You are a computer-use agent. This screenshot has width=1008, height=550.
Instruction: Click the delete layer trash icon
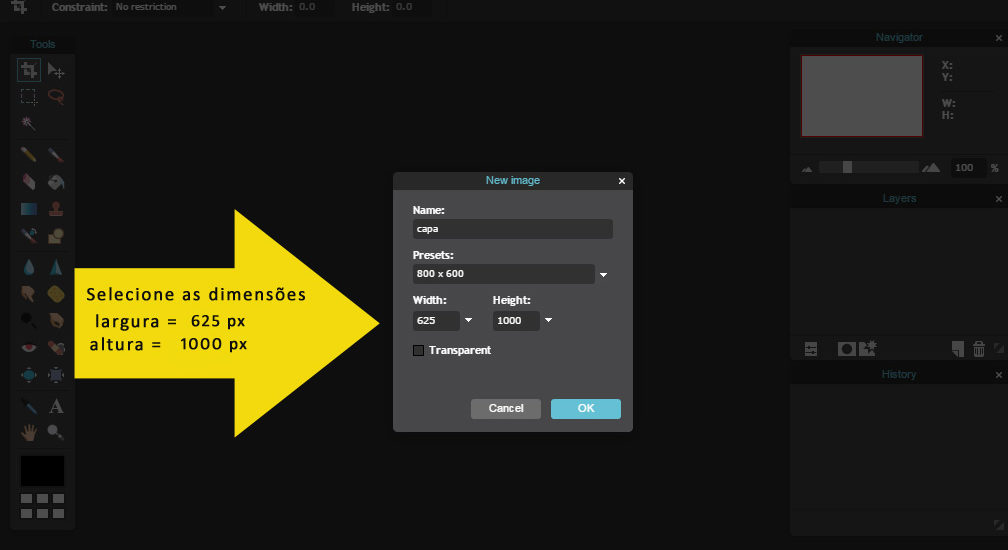point(978,349)
